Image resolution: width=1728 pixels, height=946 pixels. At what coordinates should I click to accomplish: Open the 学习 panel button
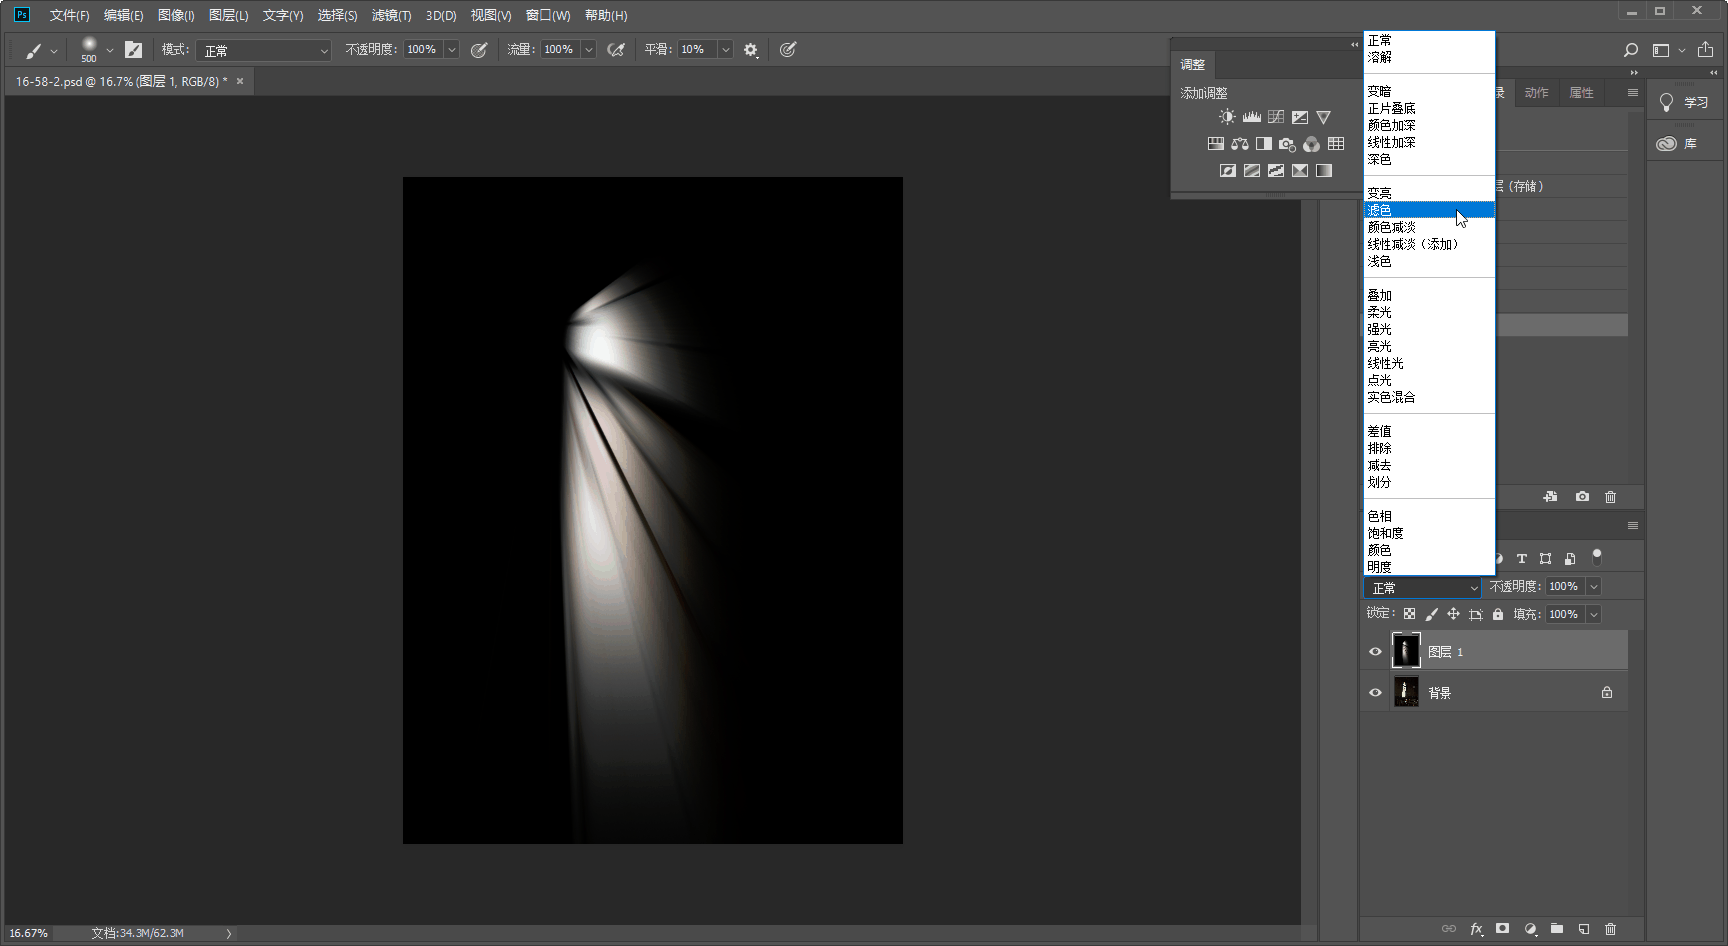[x=1685, y=103]
